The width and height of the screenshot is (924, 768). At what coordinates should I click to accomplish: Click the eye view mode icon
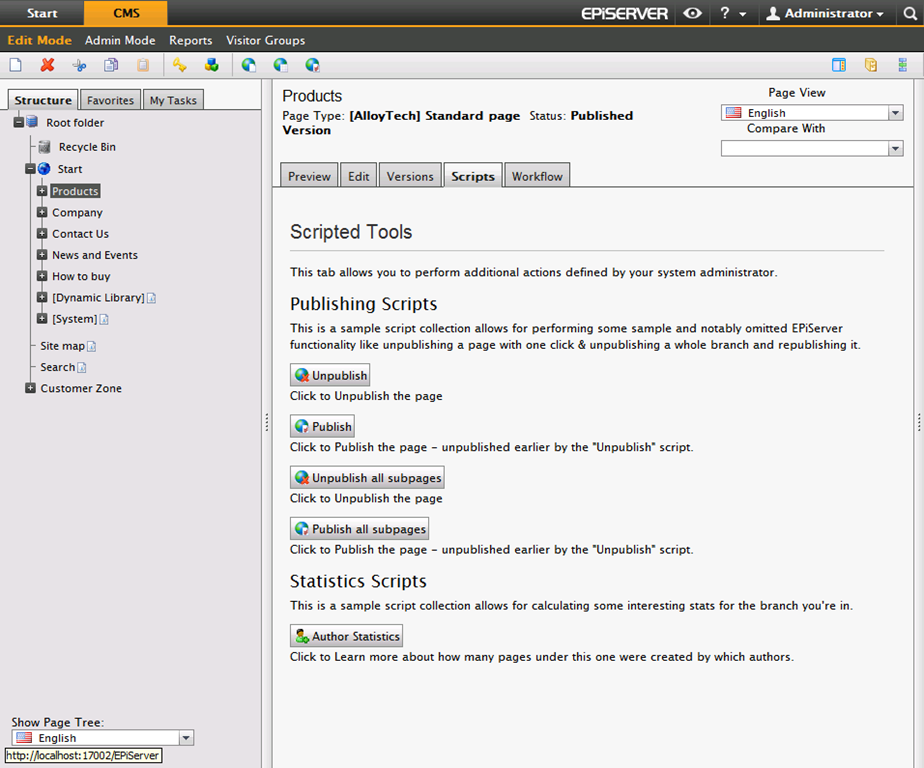(692, 14)
